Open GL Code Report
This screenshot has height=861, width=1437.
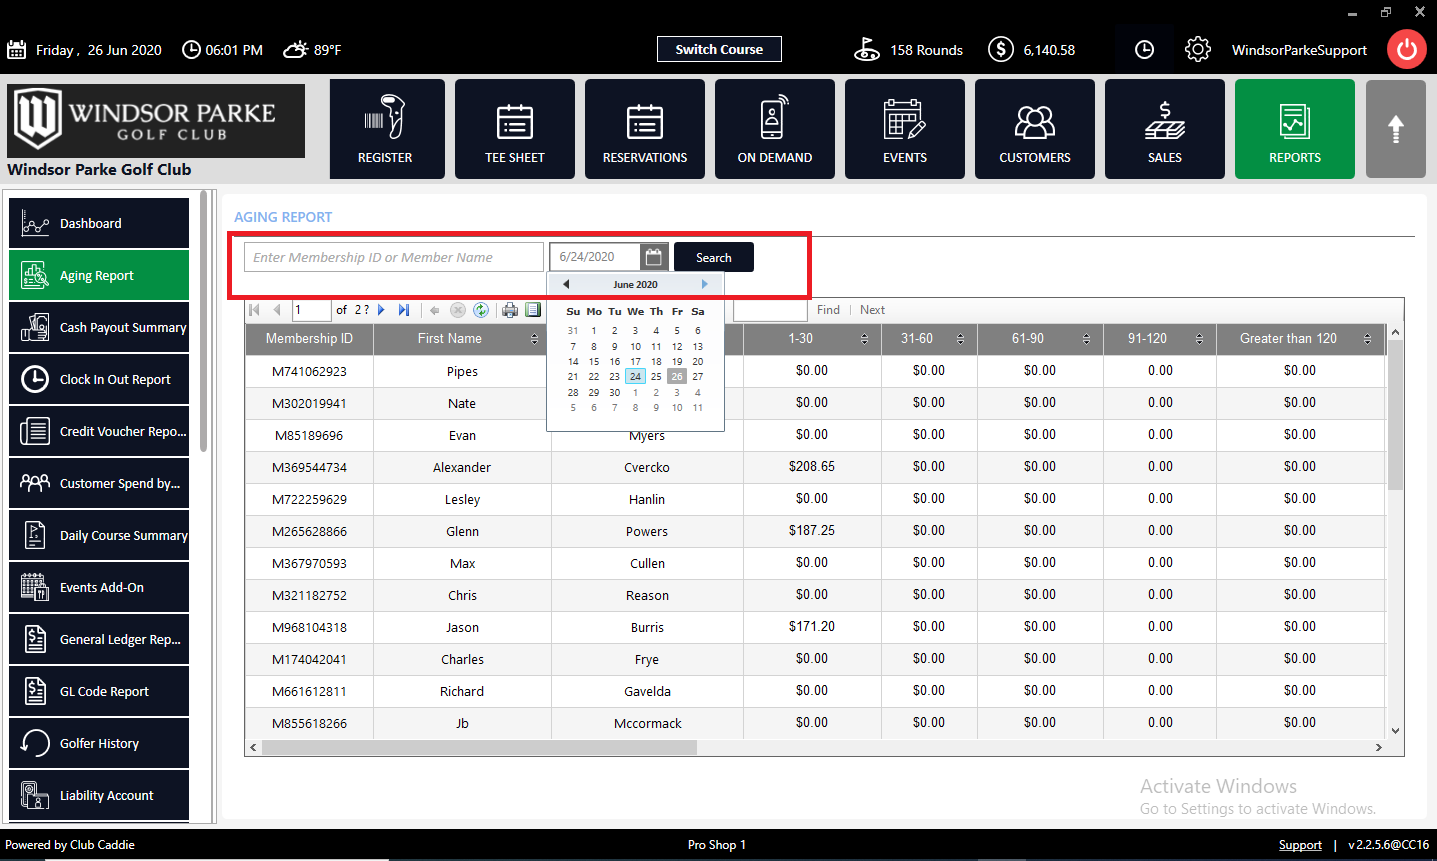pos(99,691)
